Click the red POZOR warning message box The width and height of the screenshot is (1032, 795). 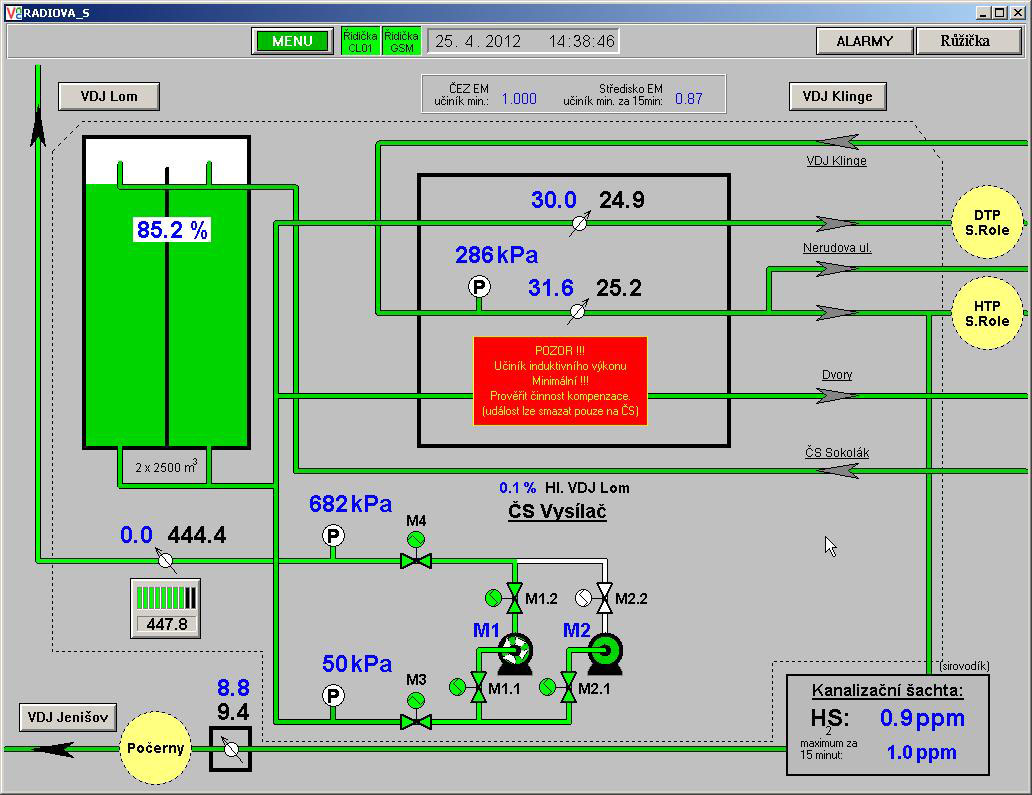(560, 381)
